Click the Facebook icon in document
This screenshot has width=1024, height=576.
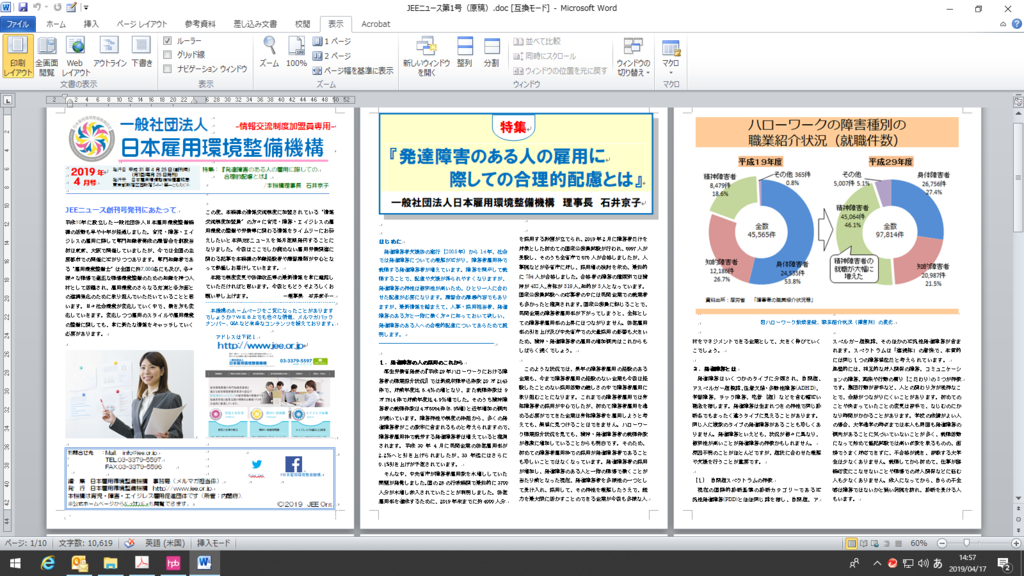(x=293, y=464)
